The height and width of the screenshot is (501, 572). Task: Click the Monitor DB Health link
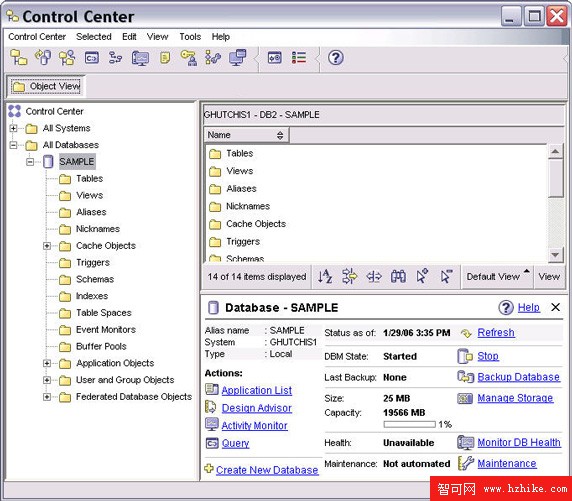519,442
